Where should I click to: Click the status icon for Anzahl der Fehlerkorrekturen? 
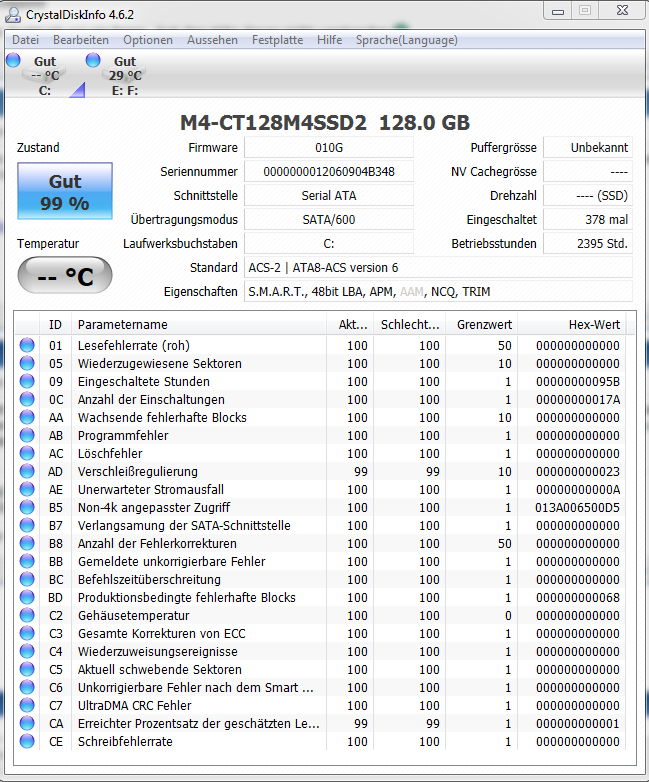click(27, 543)
